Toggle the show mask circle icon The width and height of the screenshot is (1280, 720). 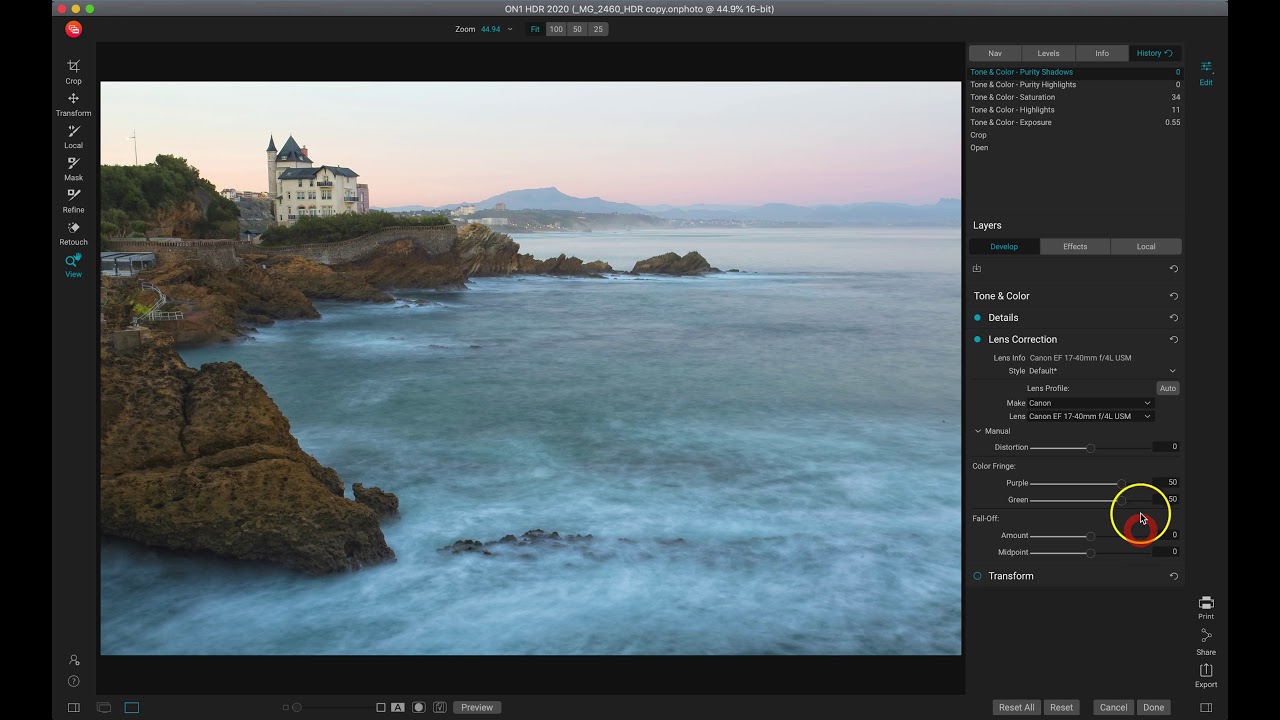click(x=419, y=707)
